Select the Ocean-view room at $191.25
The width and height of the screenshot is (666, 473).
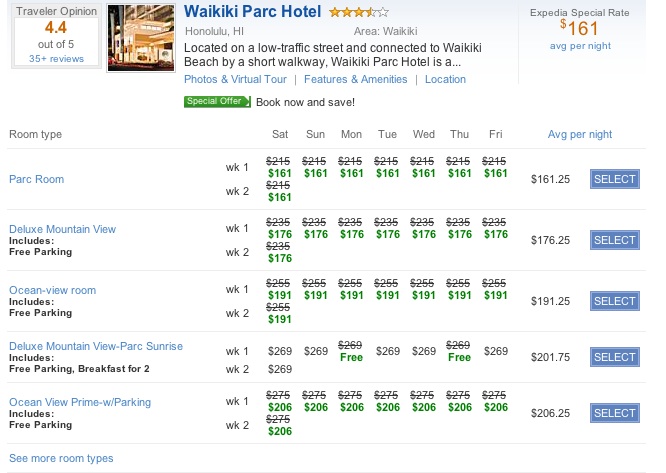[615, 301]
